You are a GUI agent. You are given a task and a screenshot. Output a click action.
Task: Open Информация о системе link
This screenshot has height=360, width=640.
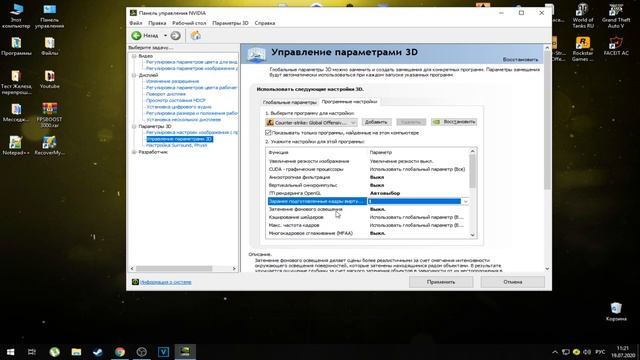click(166, 282)
